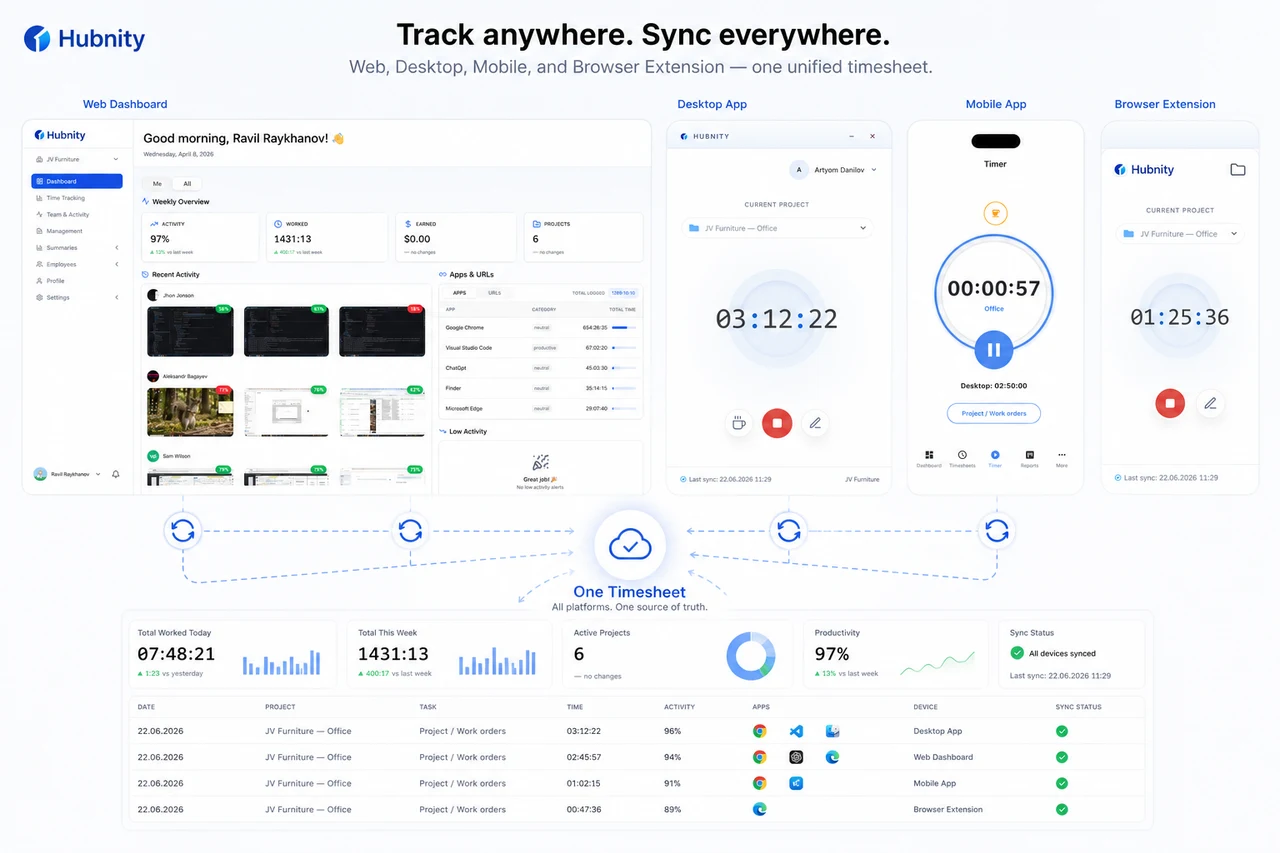Click the ChatGPT icon in the Web Dashboard row
This screenshot has width=1280, height=853.
pos(796,757)
